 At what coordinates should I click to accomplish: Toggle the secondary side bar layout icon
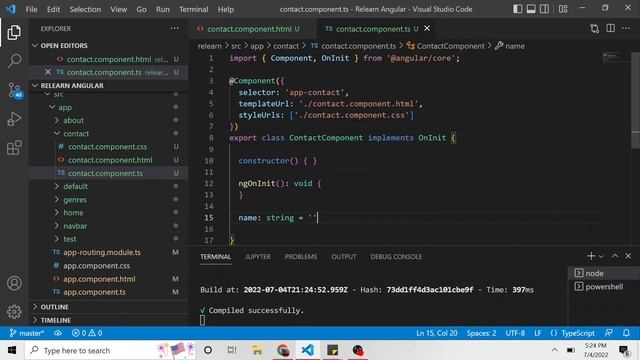544,9
